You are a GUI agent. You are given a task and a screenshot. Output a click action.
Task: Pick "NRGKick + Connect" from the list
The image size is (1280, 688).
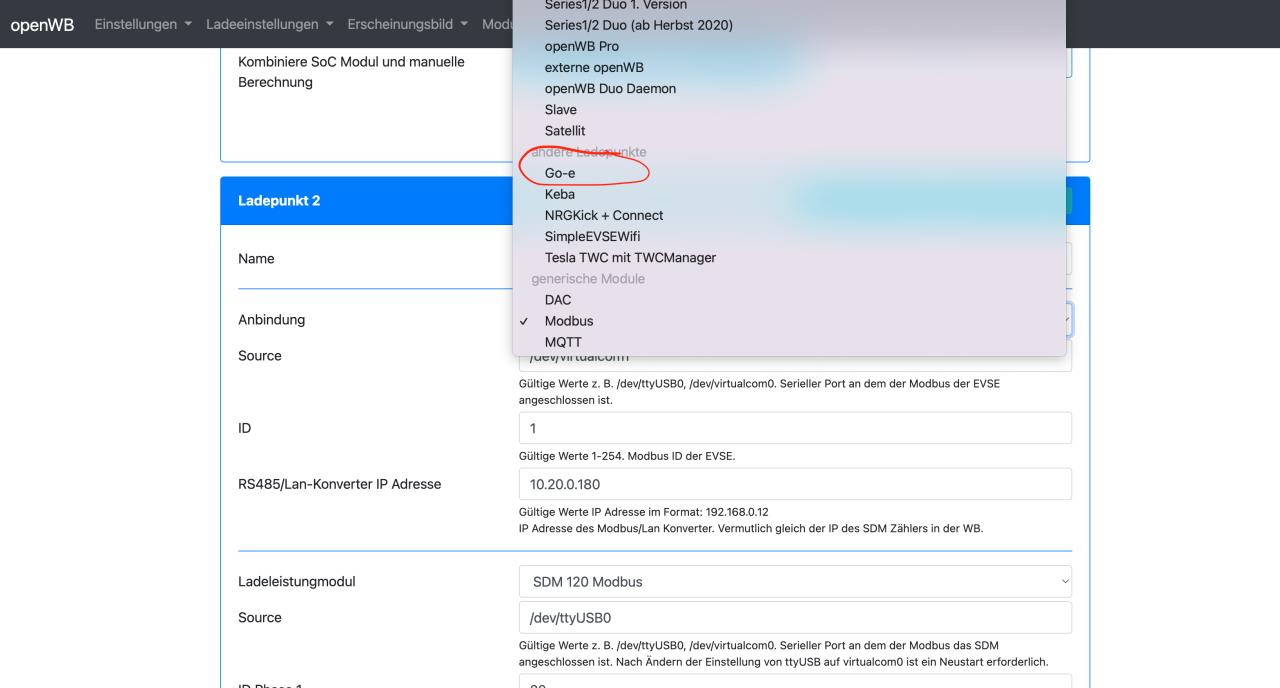tap(789, 215)
